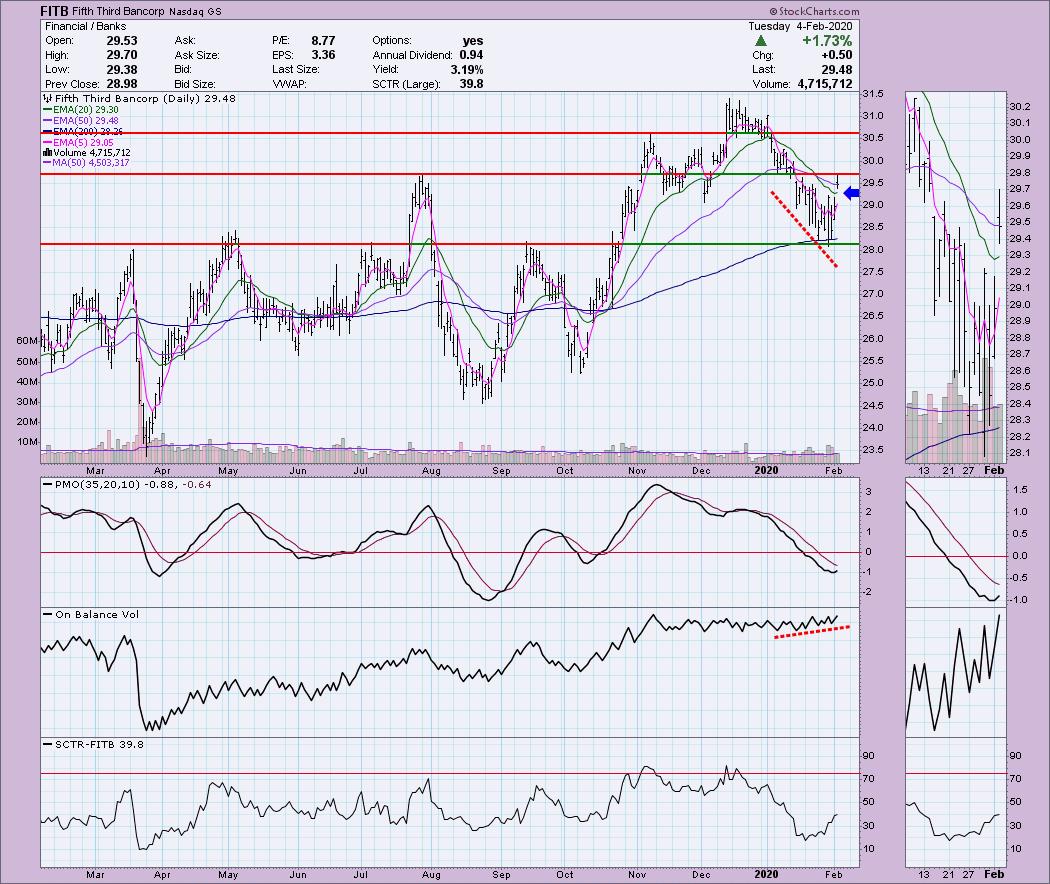Click the EPS value 3.36

[323, 55]
